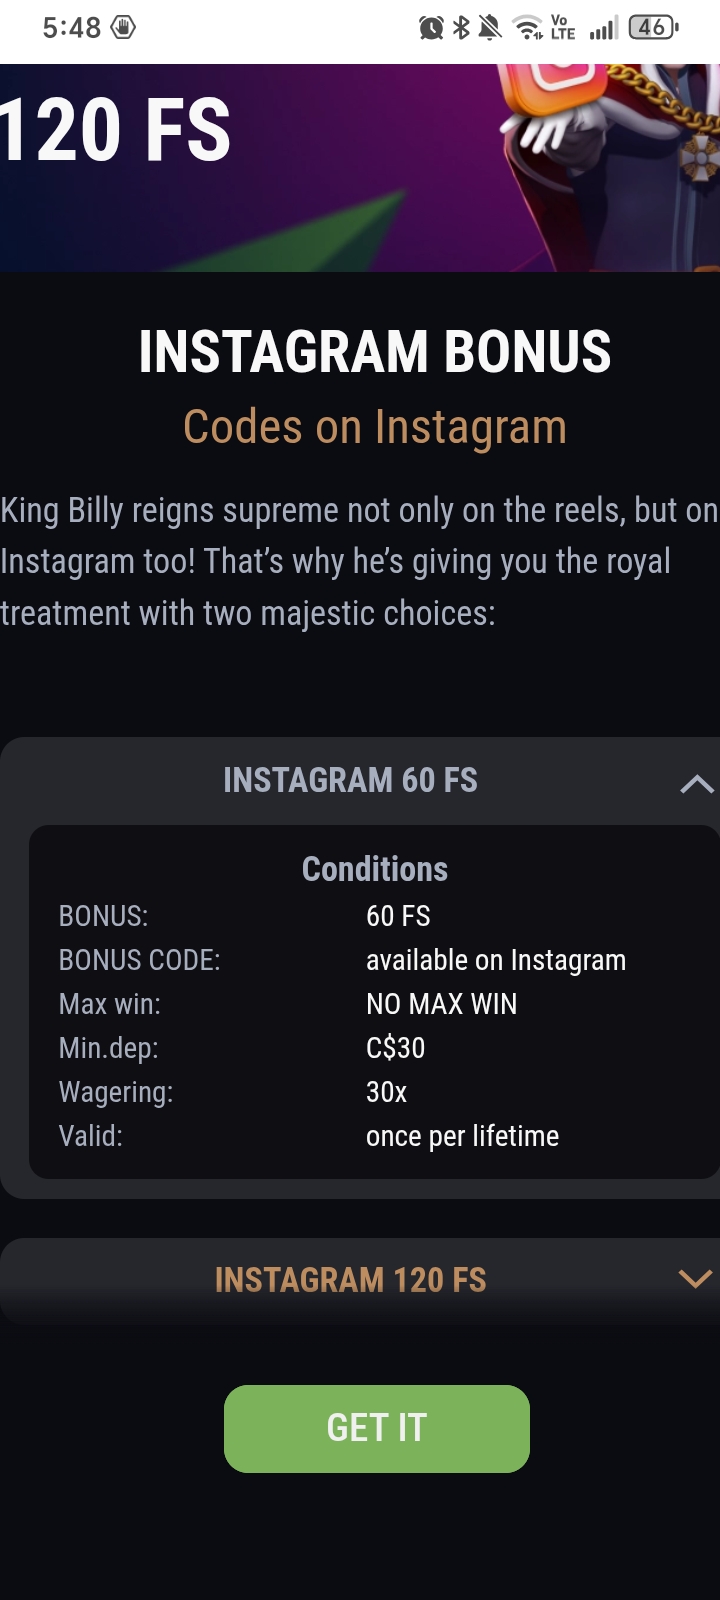
Task: Tap the Wi-Fi signal icon
Action: coord(527,28)
